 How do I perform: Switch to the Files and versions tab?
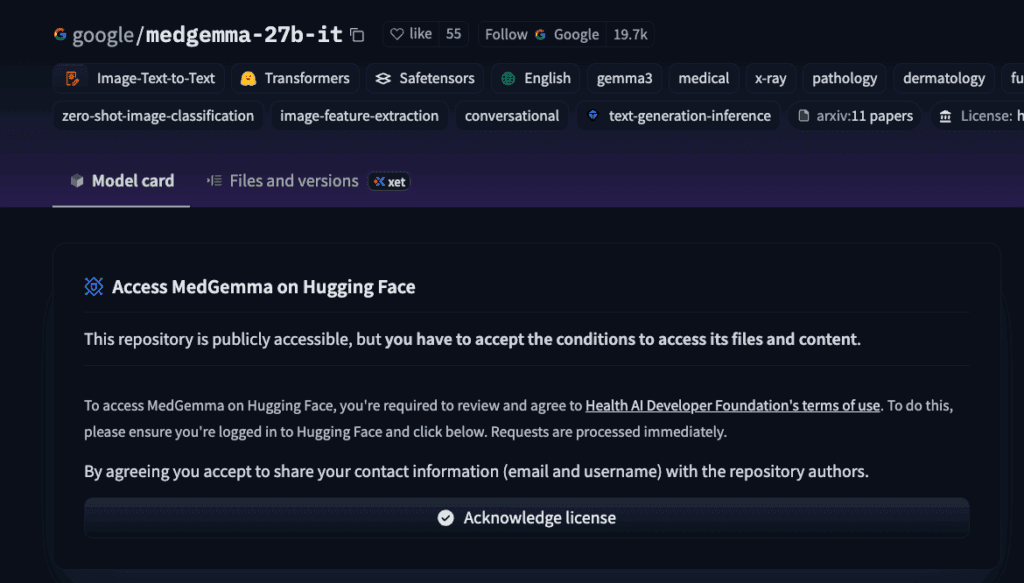(282, 181)
